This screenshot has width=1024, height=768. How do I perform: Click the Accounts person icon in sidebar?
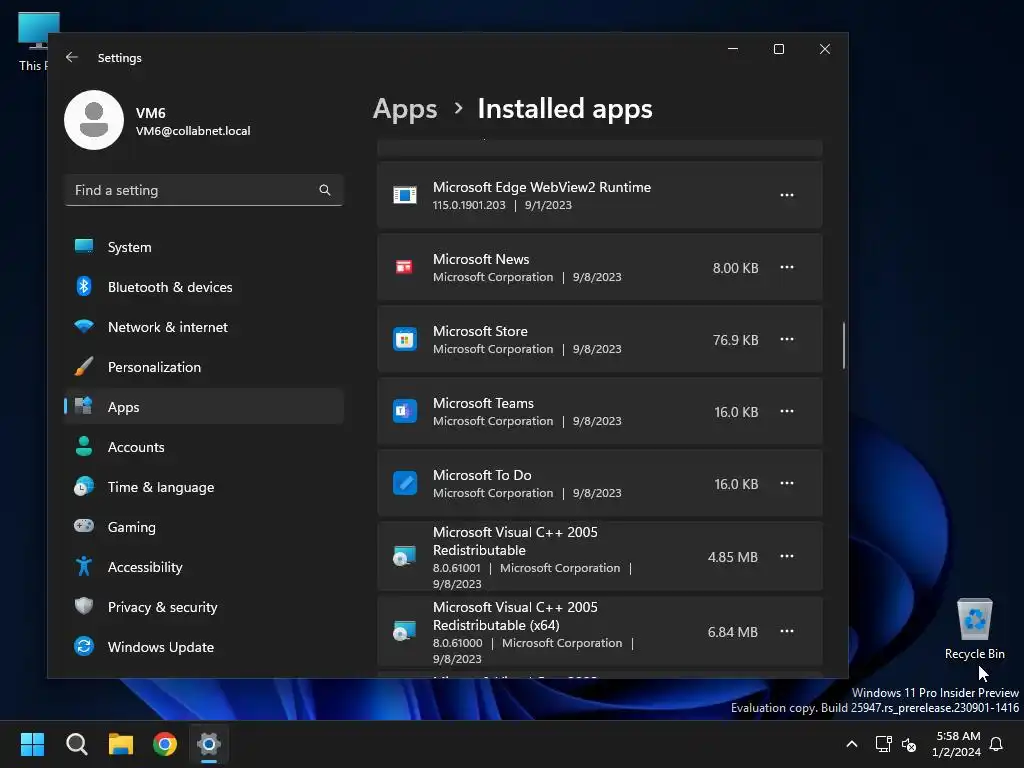coord(84,446)
